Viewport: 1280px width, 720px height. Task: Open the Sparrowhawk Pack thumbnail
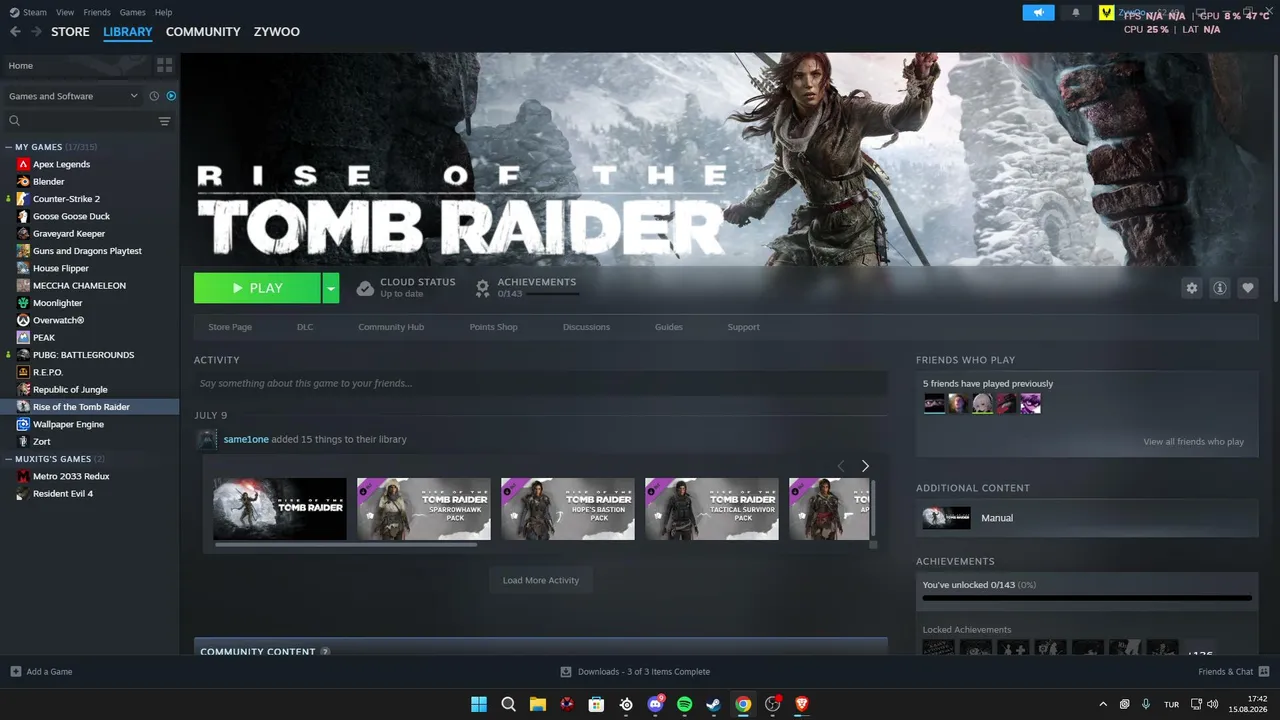coord(424,509)
